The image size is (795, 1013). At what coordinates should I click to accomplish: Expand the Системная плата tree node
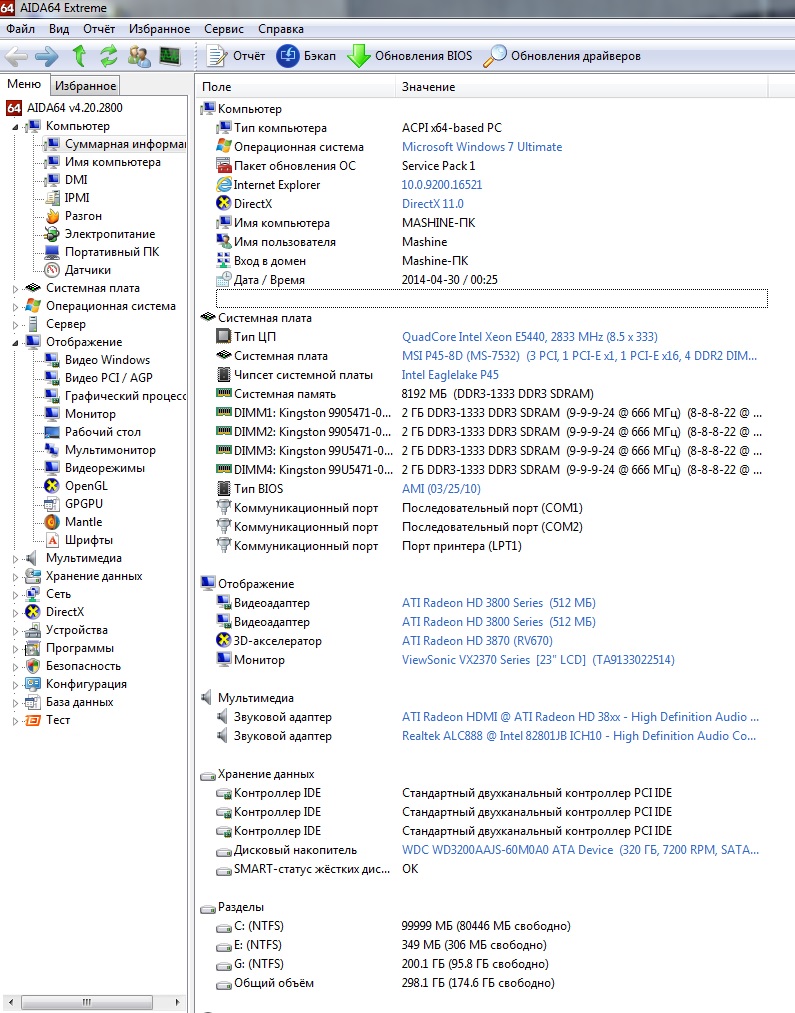(x=15, y=289)
